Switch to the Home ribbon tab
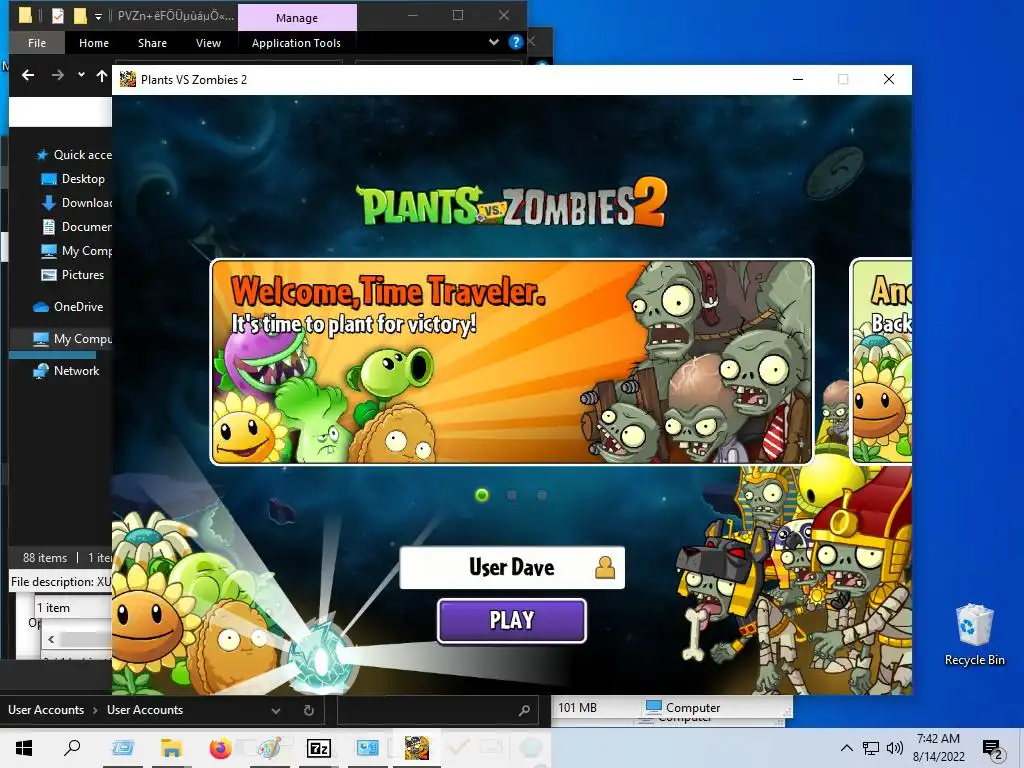Screen dimensions: 1024x768 pyautogui.click(x=94, y=43)
